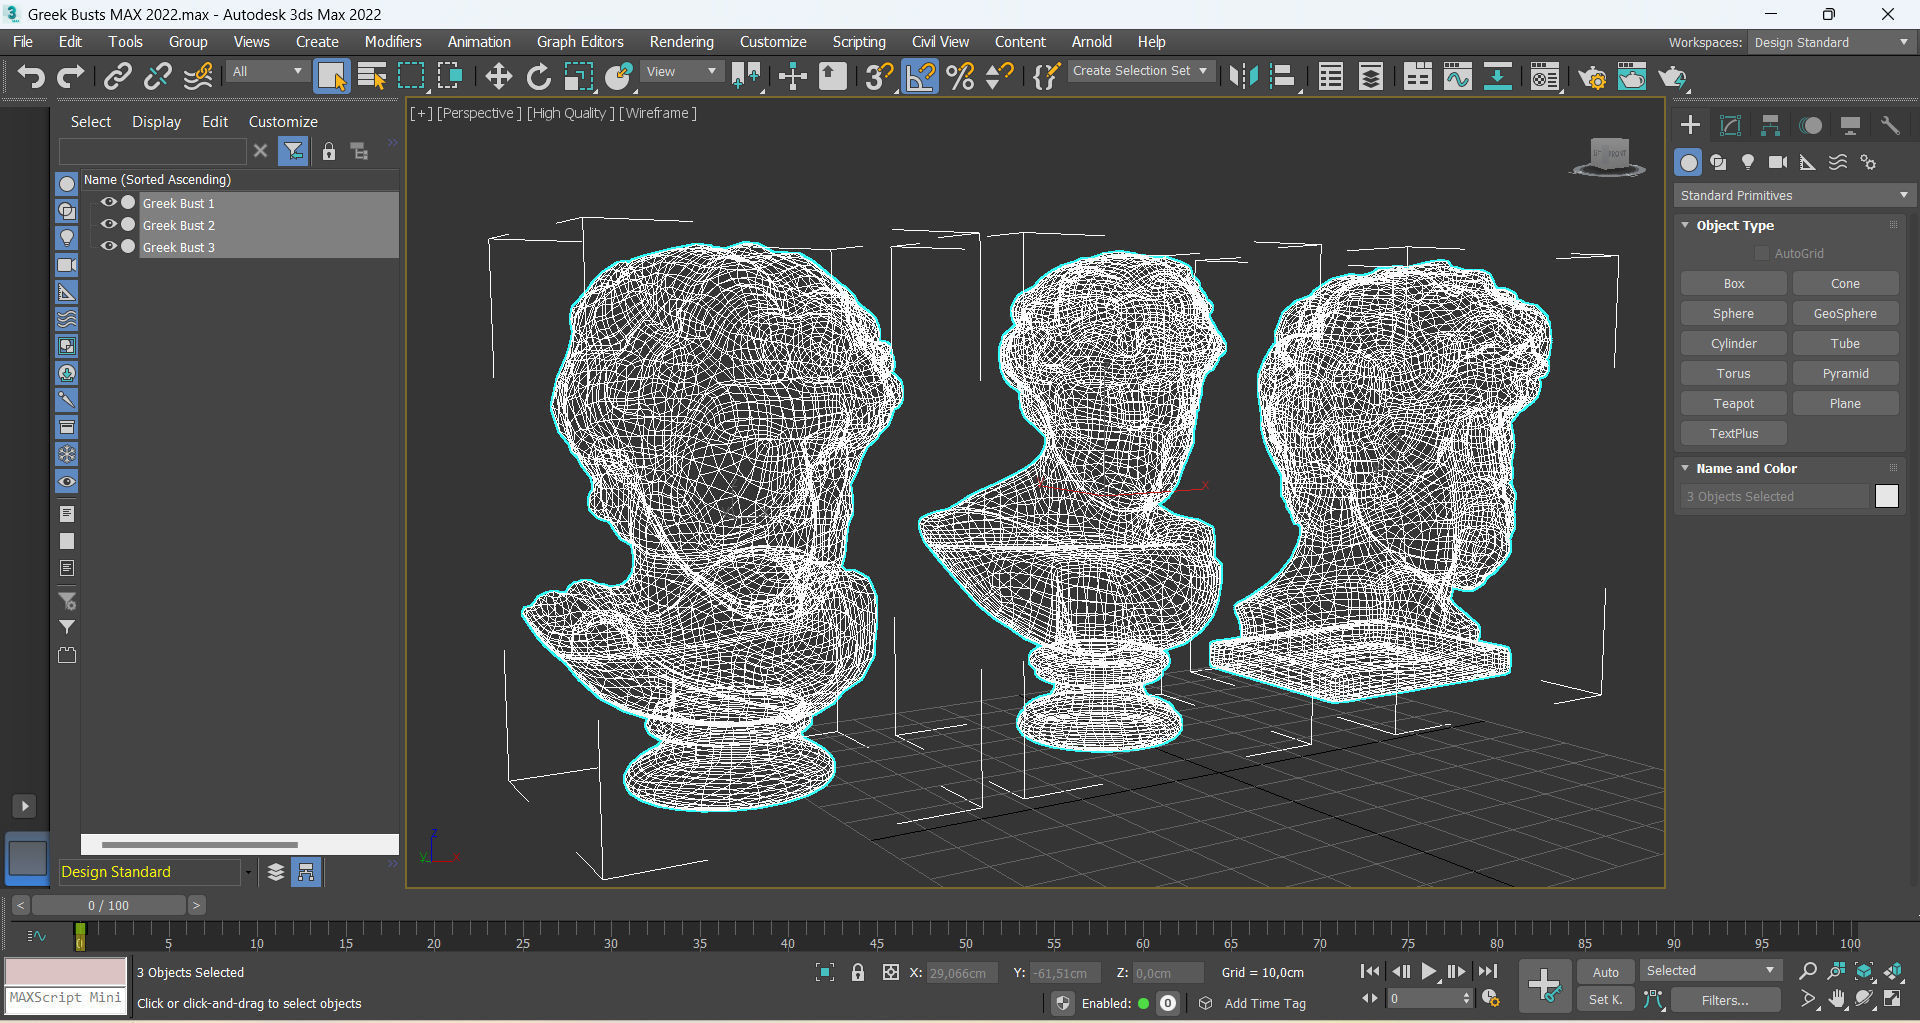Open the Rendered Frame Window icon

click(x=1632, y=77)
